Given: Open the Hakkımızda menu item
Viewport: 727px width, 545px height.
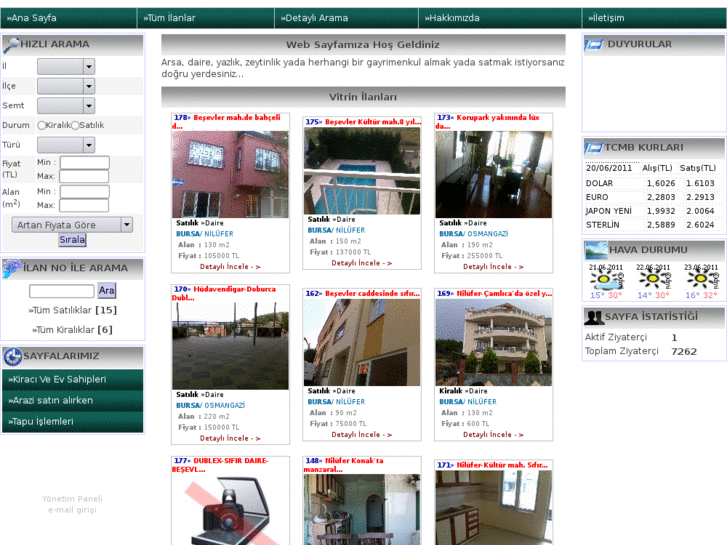Looking at the screenshot, I should pyautogui.click(x=500, y=18).
